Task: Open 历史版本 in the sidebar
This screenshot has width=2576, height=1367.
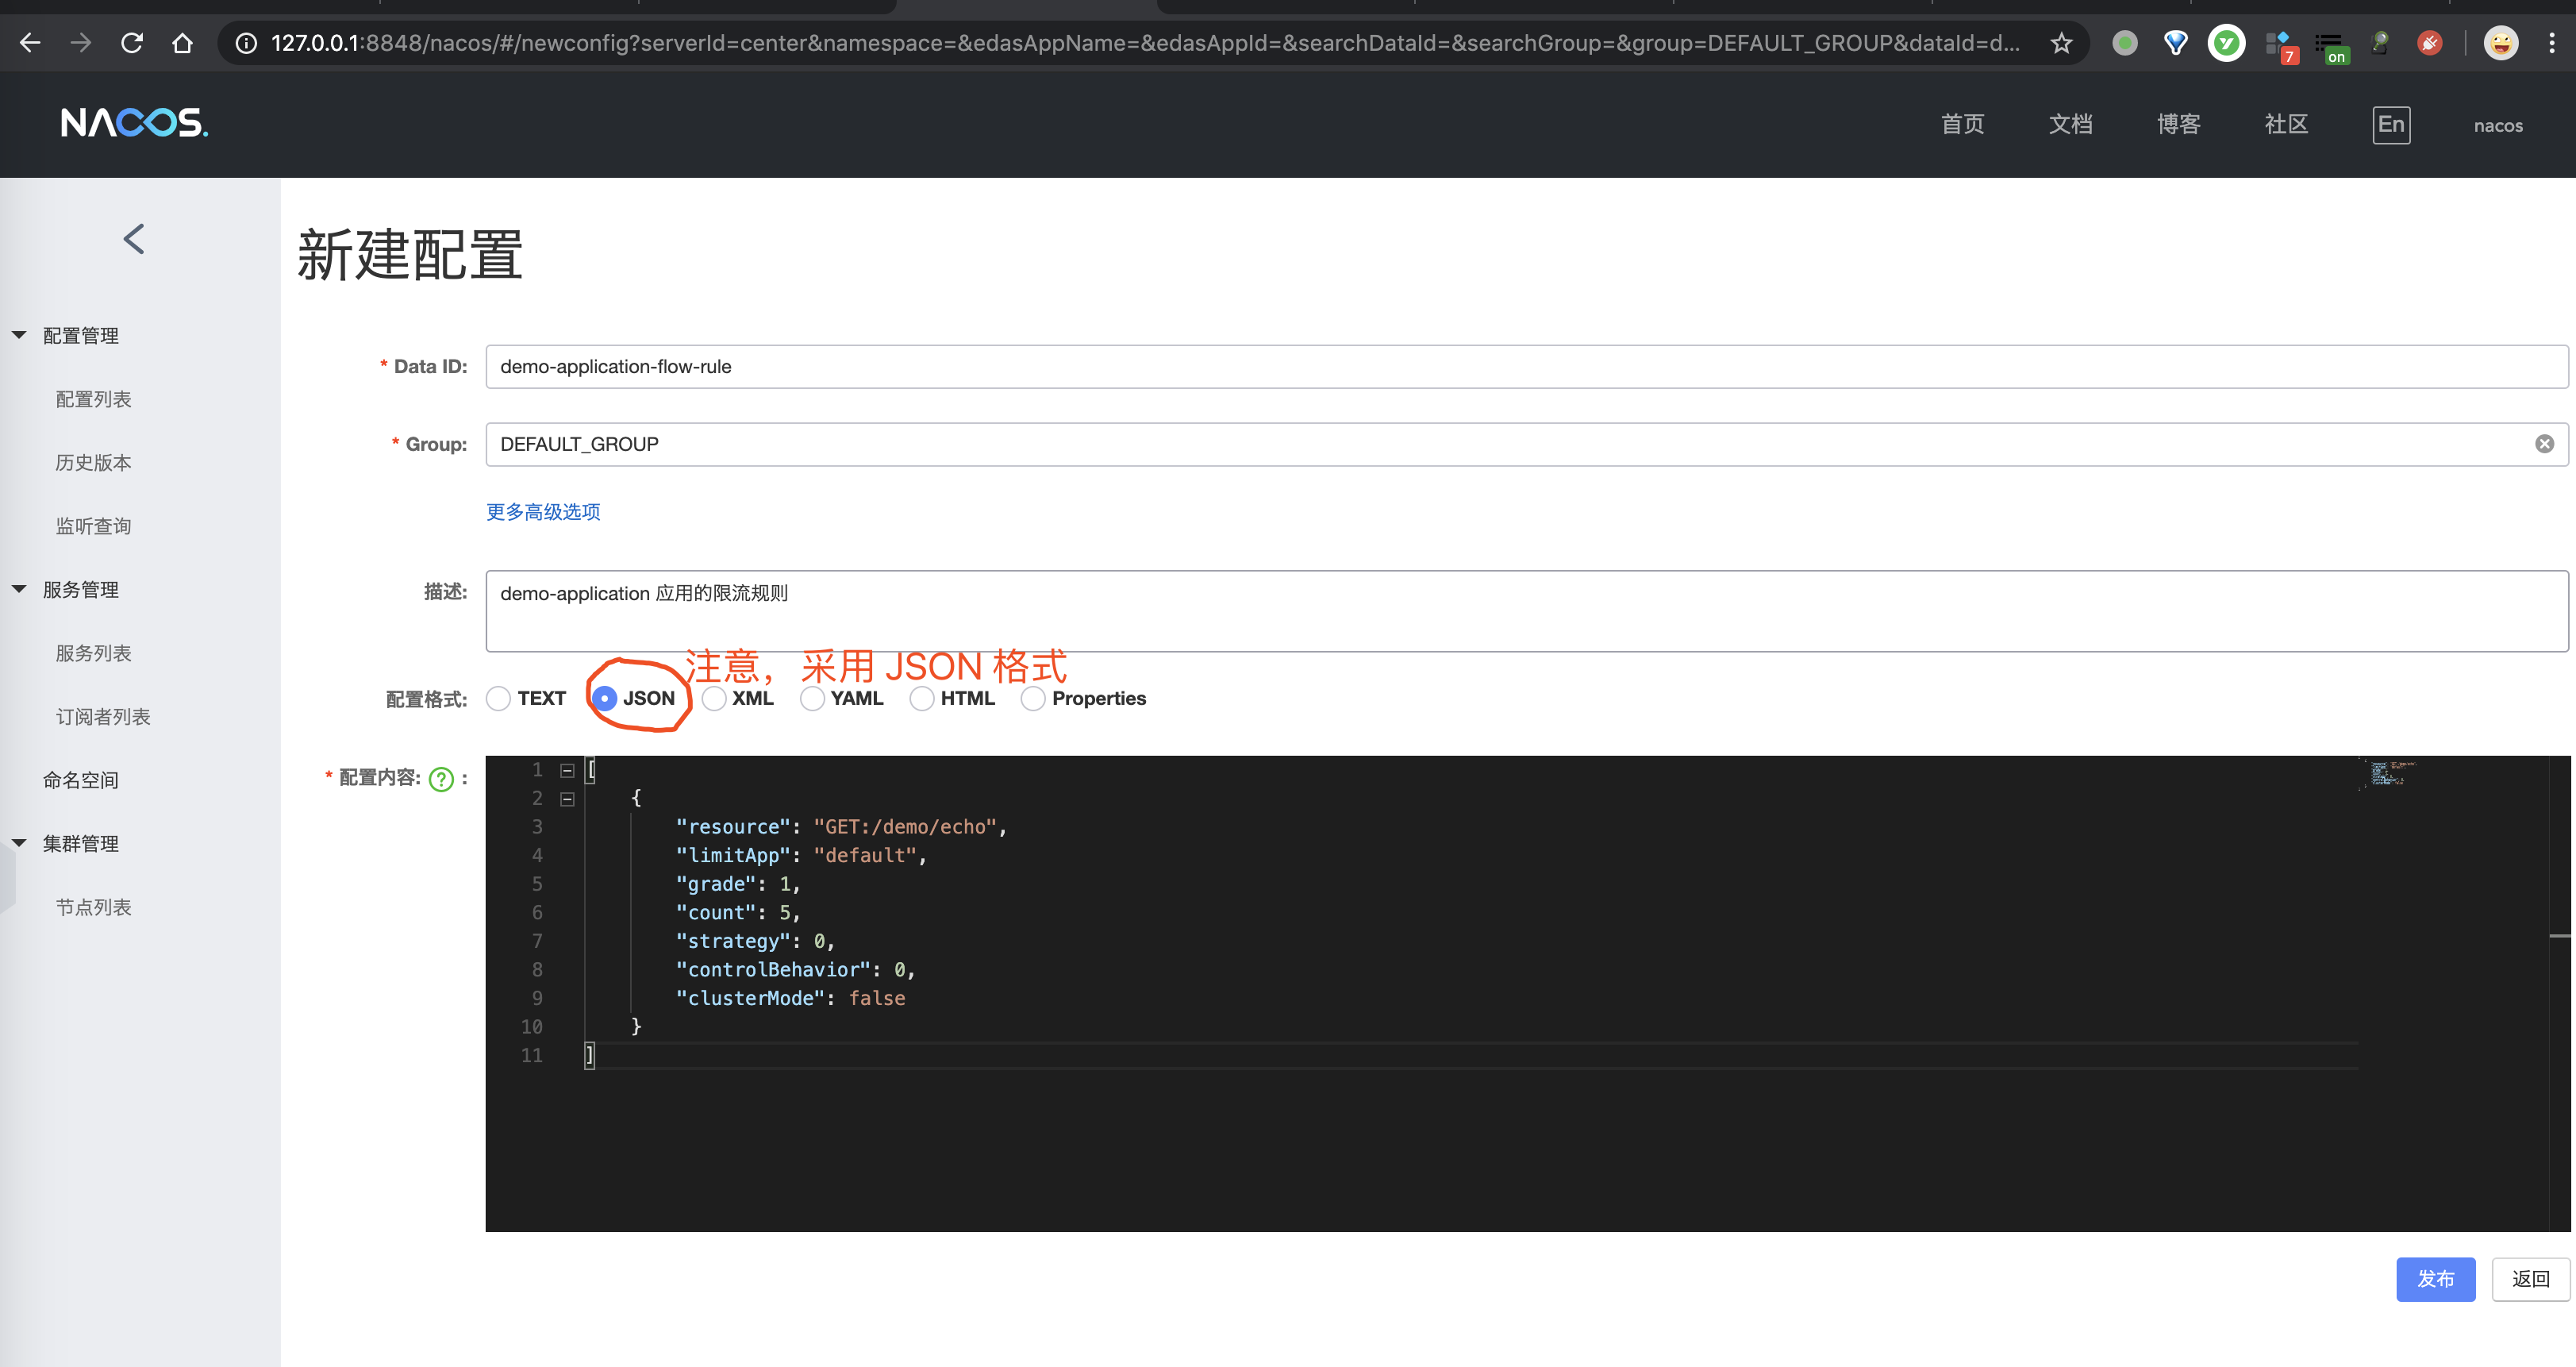Action: coord(93,462)
